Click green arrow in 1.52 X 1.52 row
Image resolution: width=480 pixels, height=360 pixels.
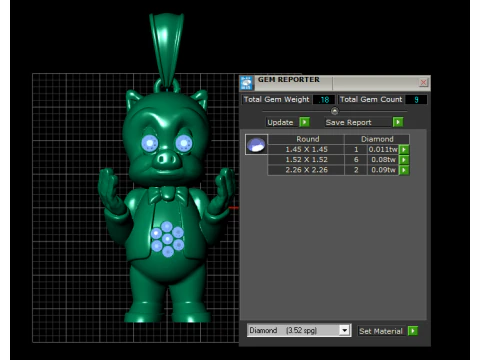tap(404, 160)
